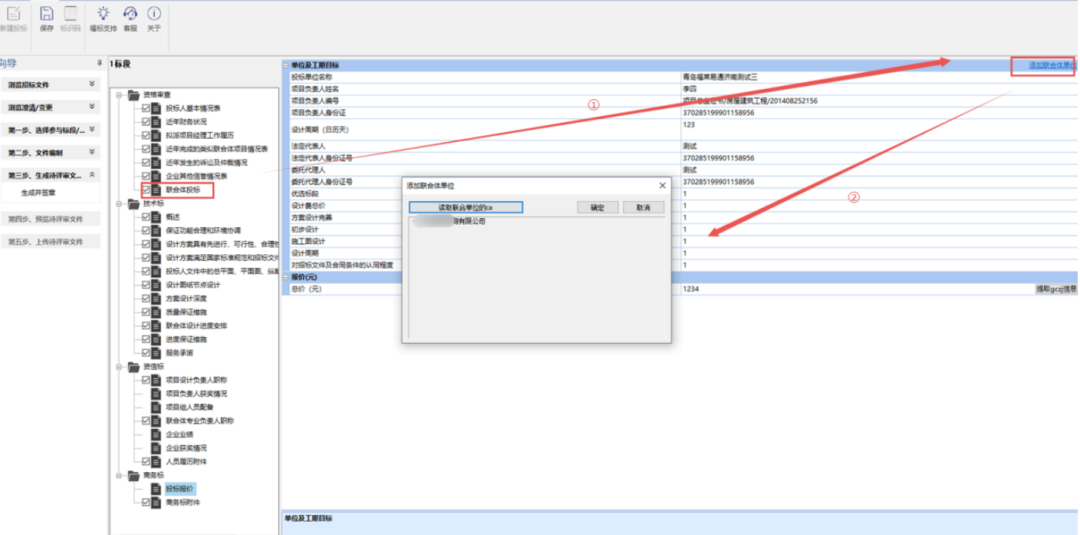Click document icon of 投标人基本情况表
1080x535 pixels.
(x=156, y=109)
